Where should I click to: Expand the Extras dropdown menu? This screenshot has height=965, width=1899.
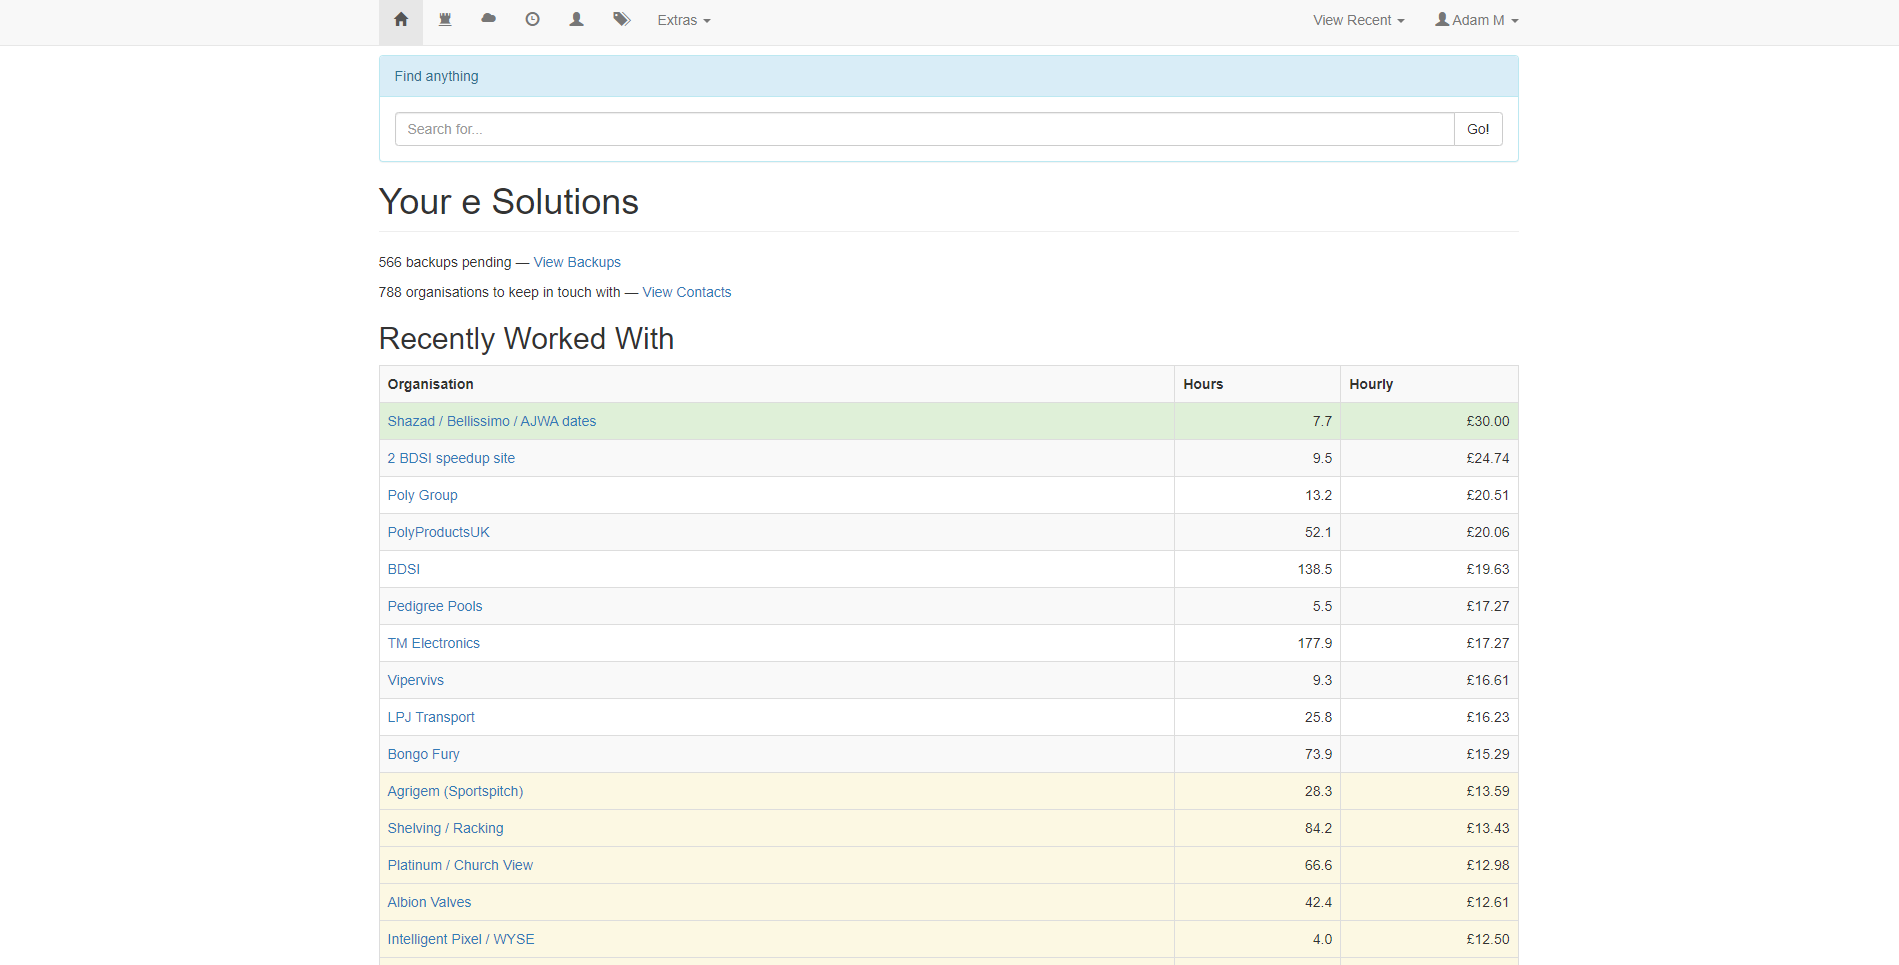pos(683,21)
